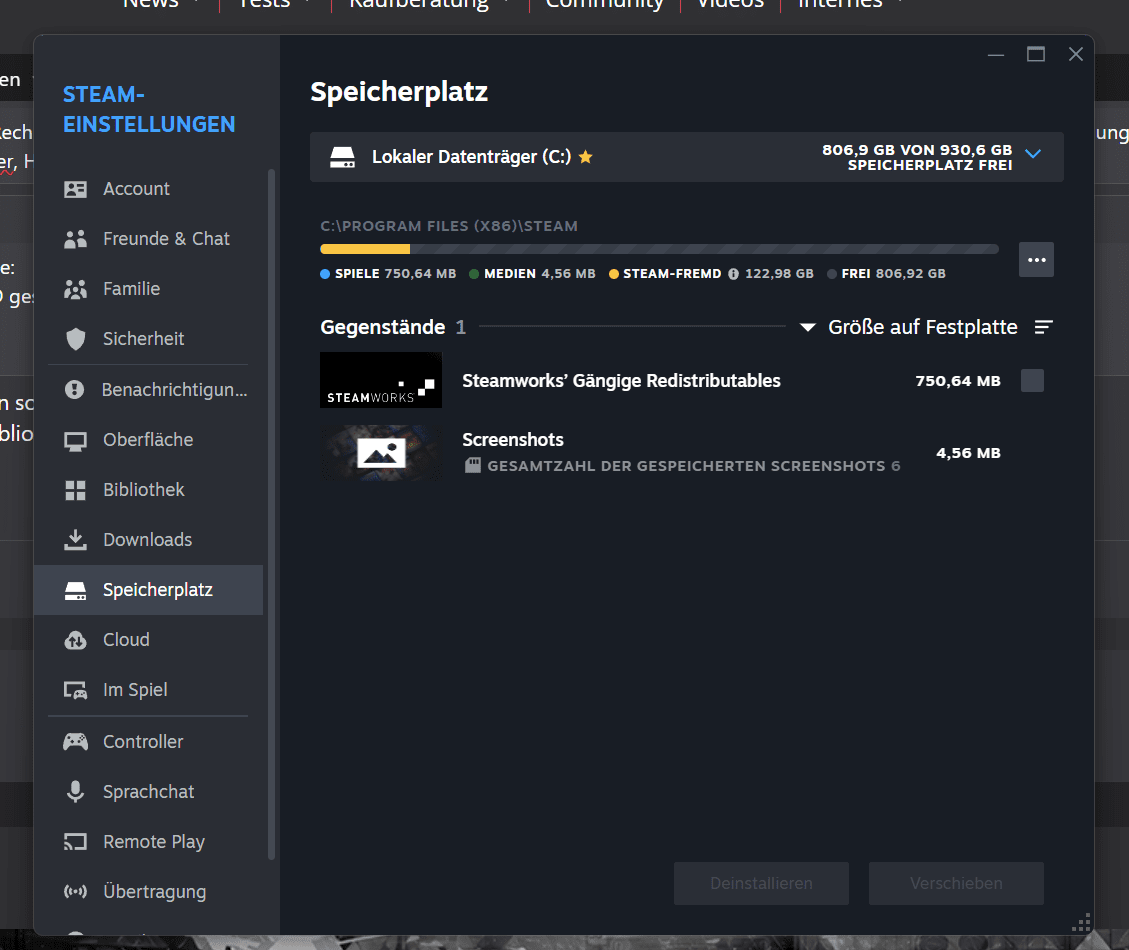Open the three-dot storage options menu
The height and width of the screenshot is (950, 1129).
(1037, 259)
